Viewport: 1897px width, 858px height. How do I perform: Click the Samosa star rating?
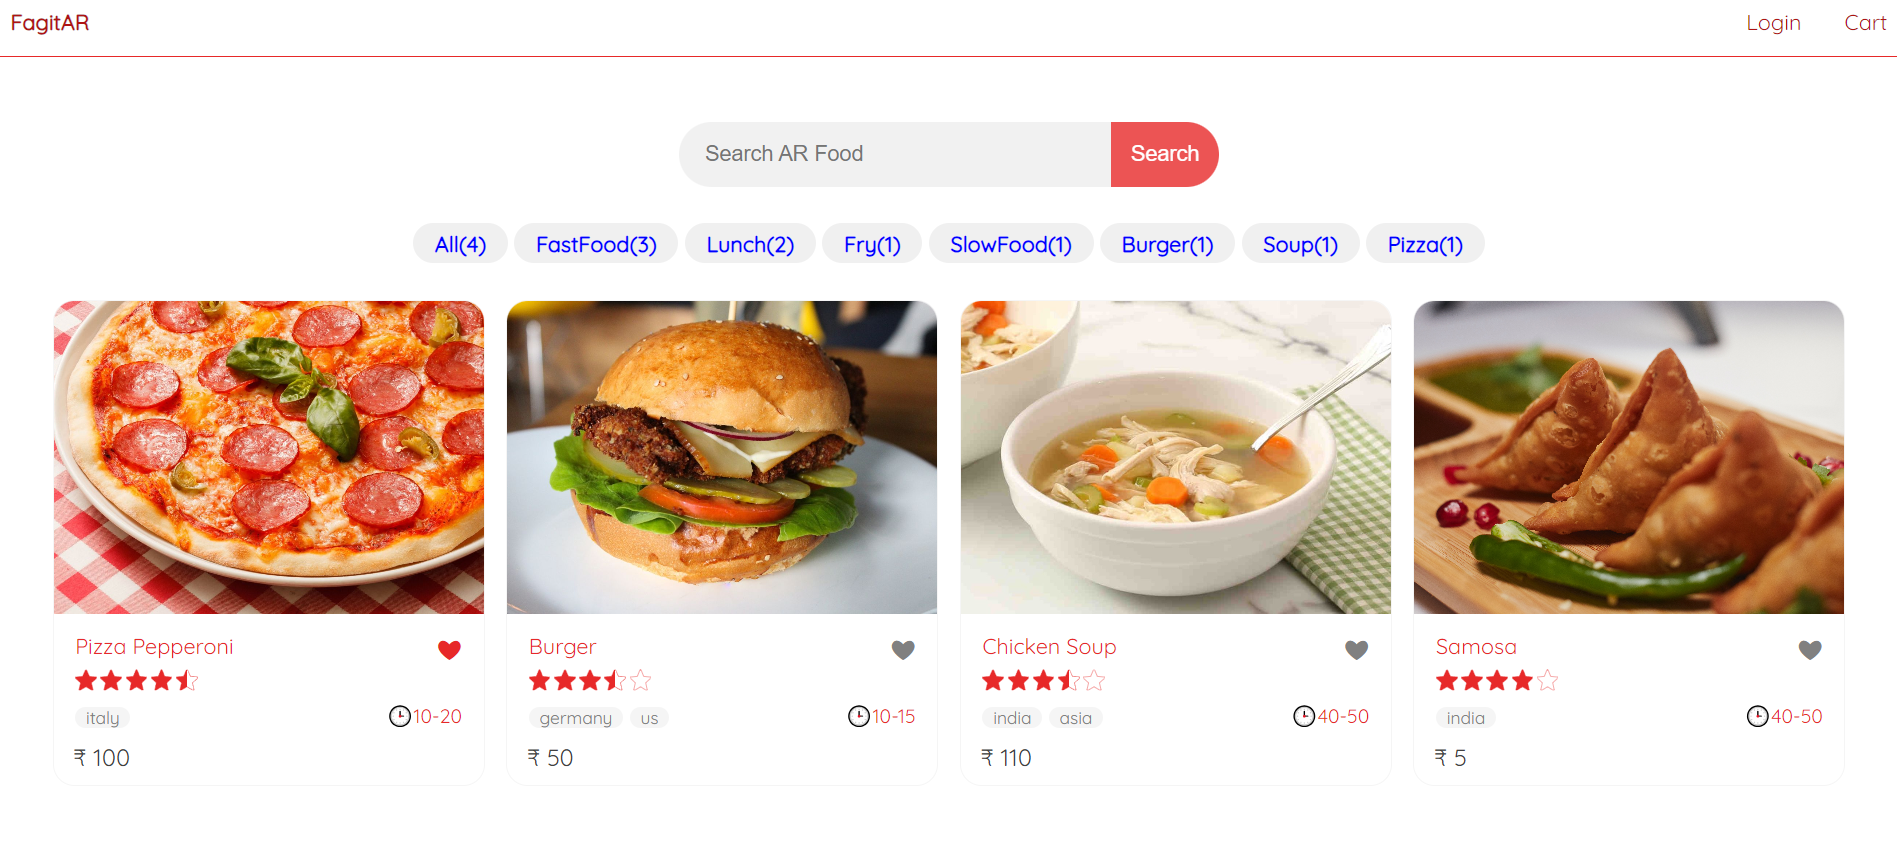[x=1497, y=681]
